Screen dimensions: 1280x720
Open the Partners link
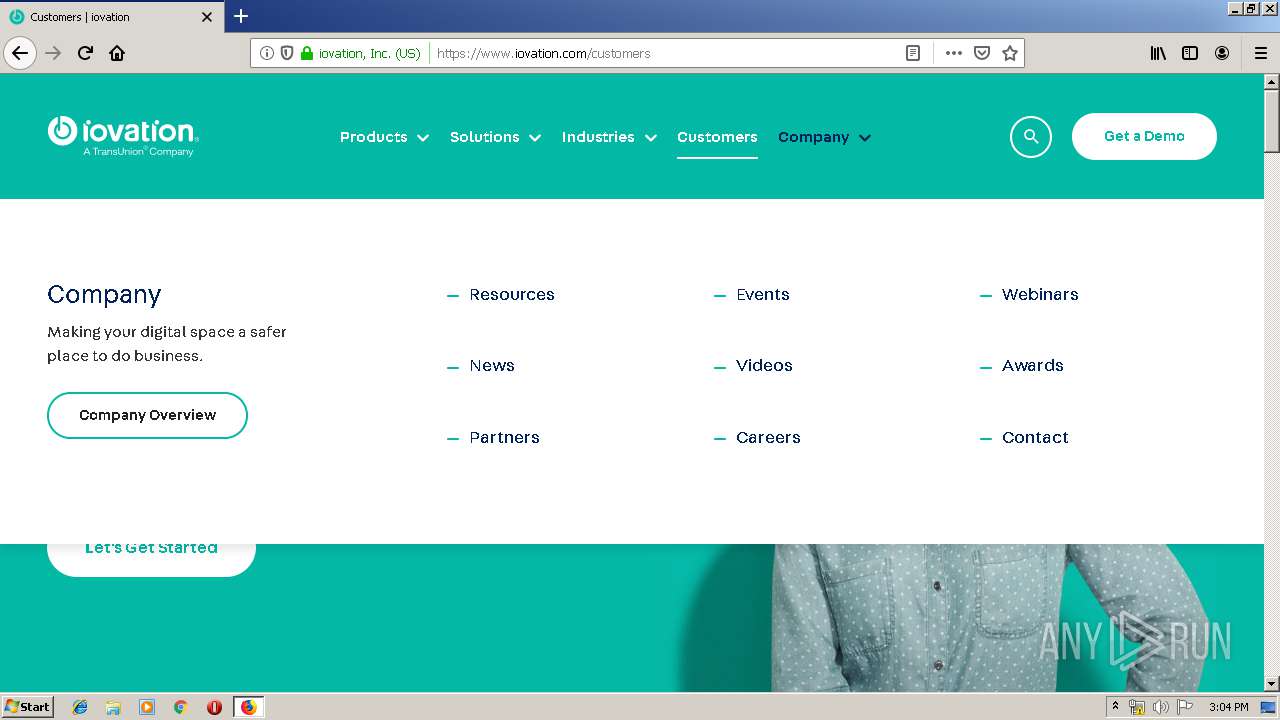point(504,437)
